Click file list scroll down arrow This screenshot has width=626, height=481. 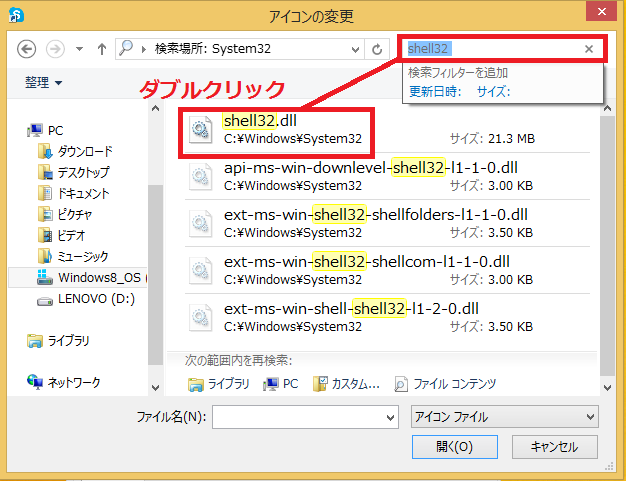coord(608,388)
